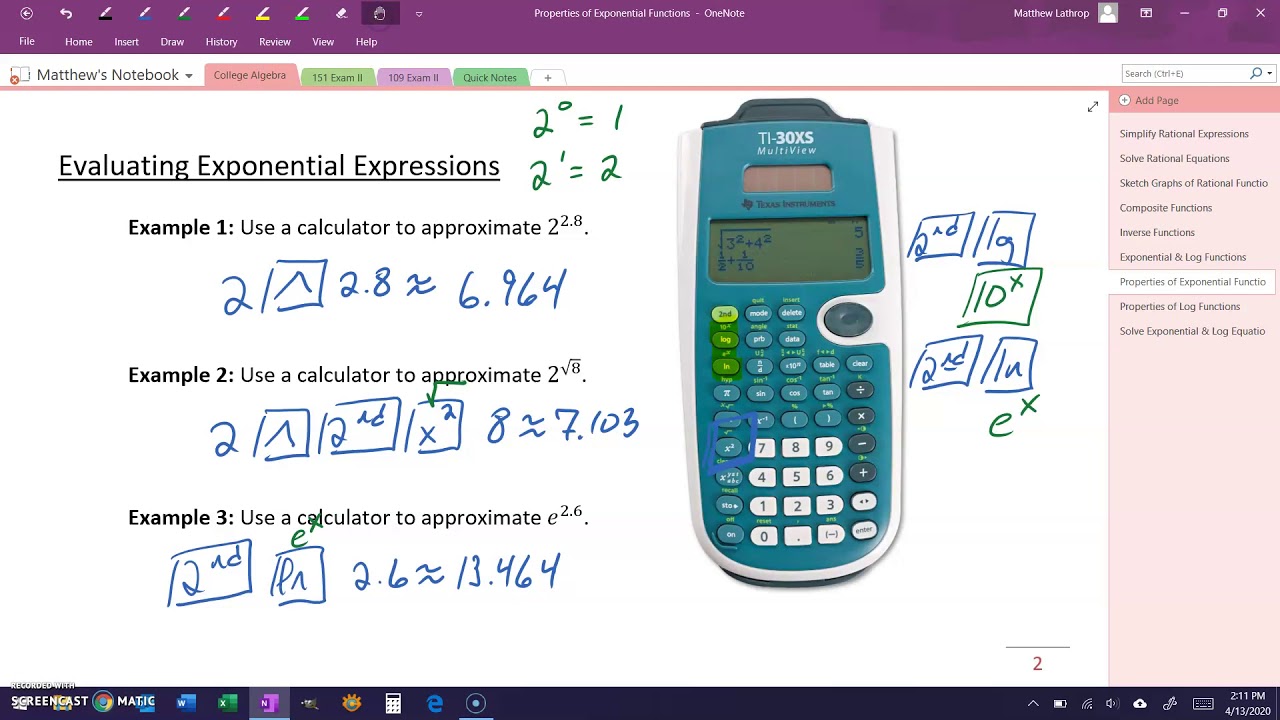Click the Evaluating Exponential Expressions page title
This screenshot has height=720, width=1280.
279,166
